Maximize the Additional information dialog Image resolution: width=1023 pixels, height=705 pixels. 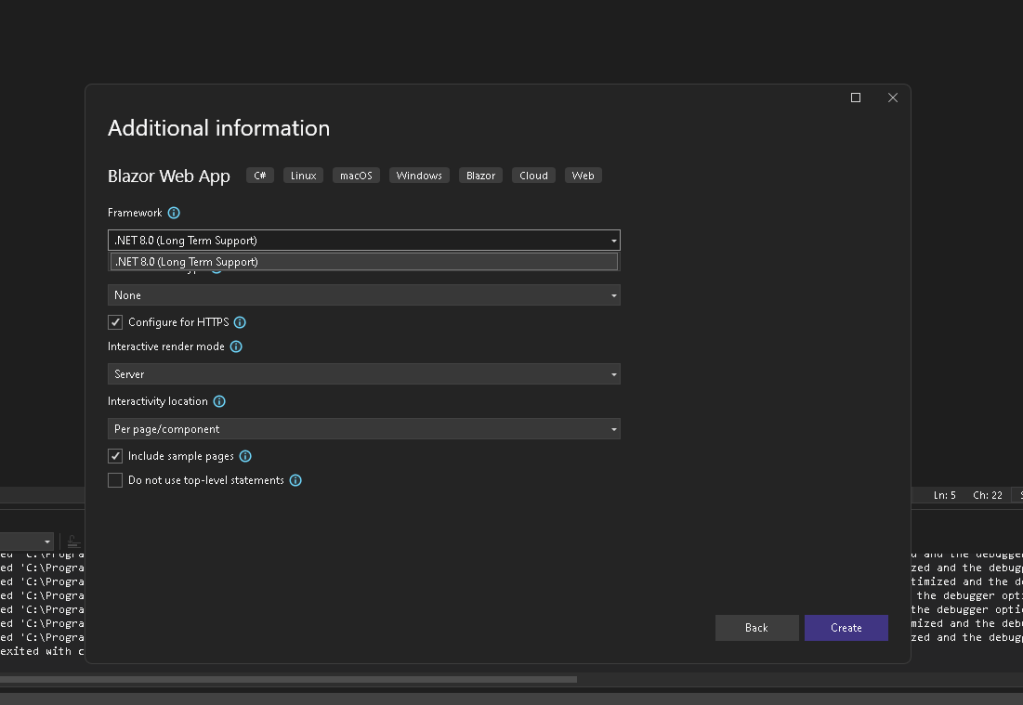coord(855,98)
